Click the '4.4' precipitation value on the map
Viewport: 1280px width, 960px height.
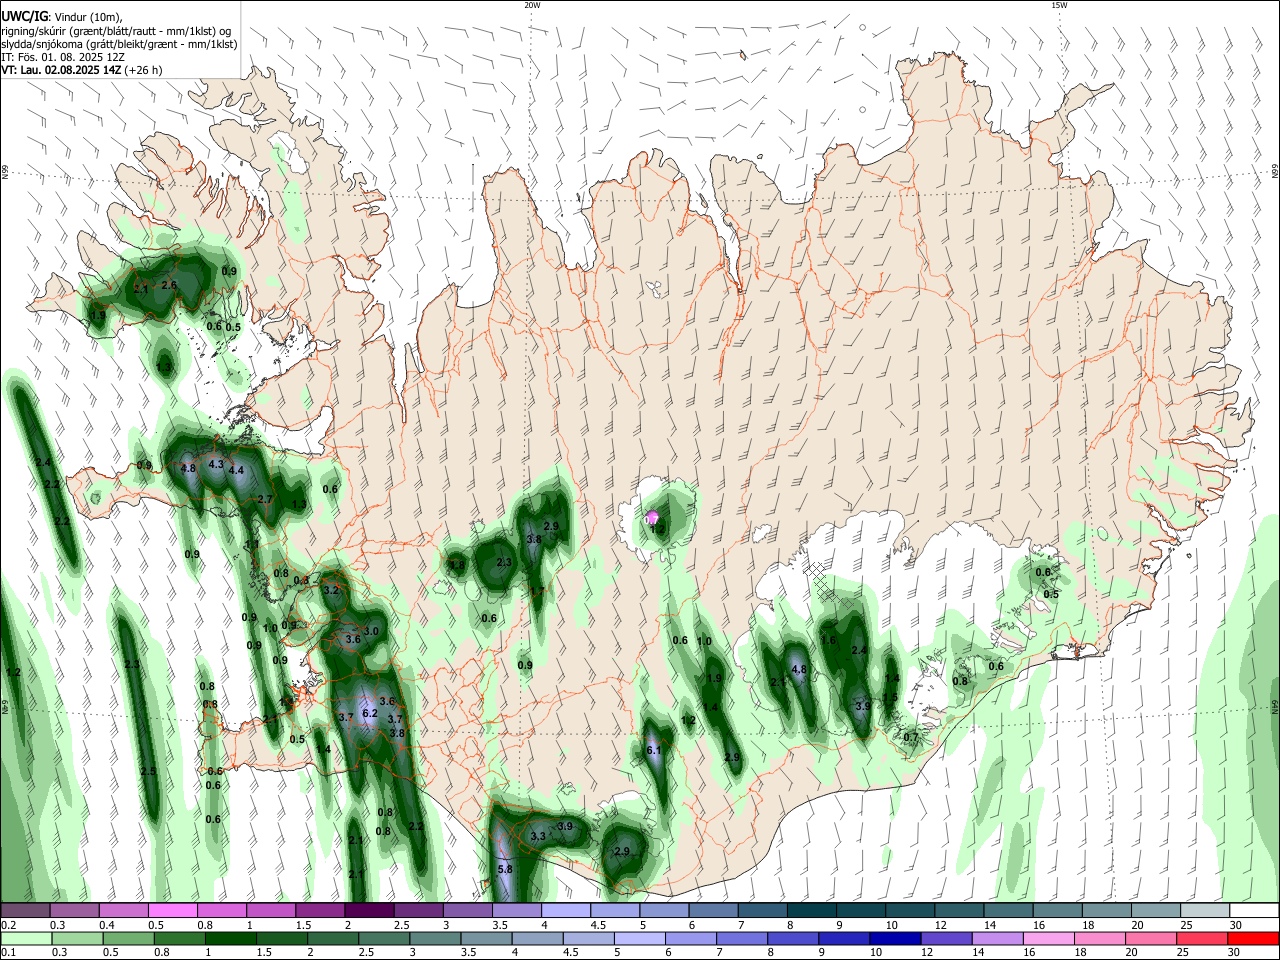[x=237, y=470]
